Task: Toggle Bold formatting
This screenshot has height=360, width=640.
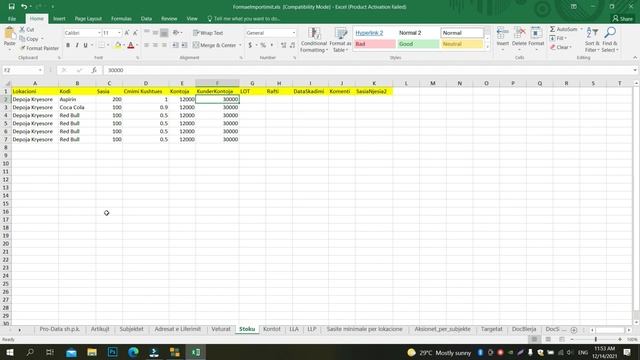Action: point(68,45)
